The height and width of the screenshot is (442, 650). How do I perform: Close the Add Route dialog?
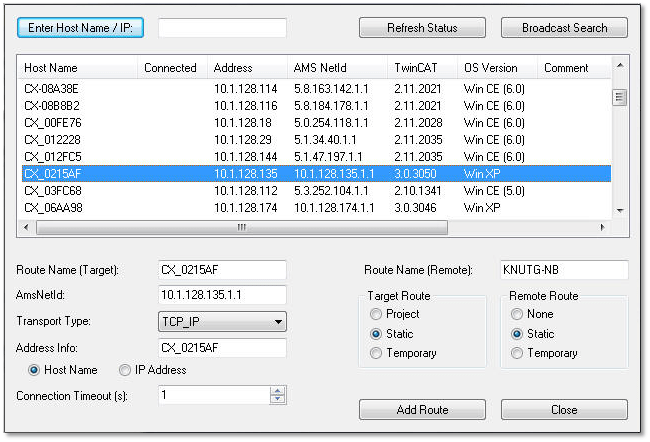coord(564,410)
